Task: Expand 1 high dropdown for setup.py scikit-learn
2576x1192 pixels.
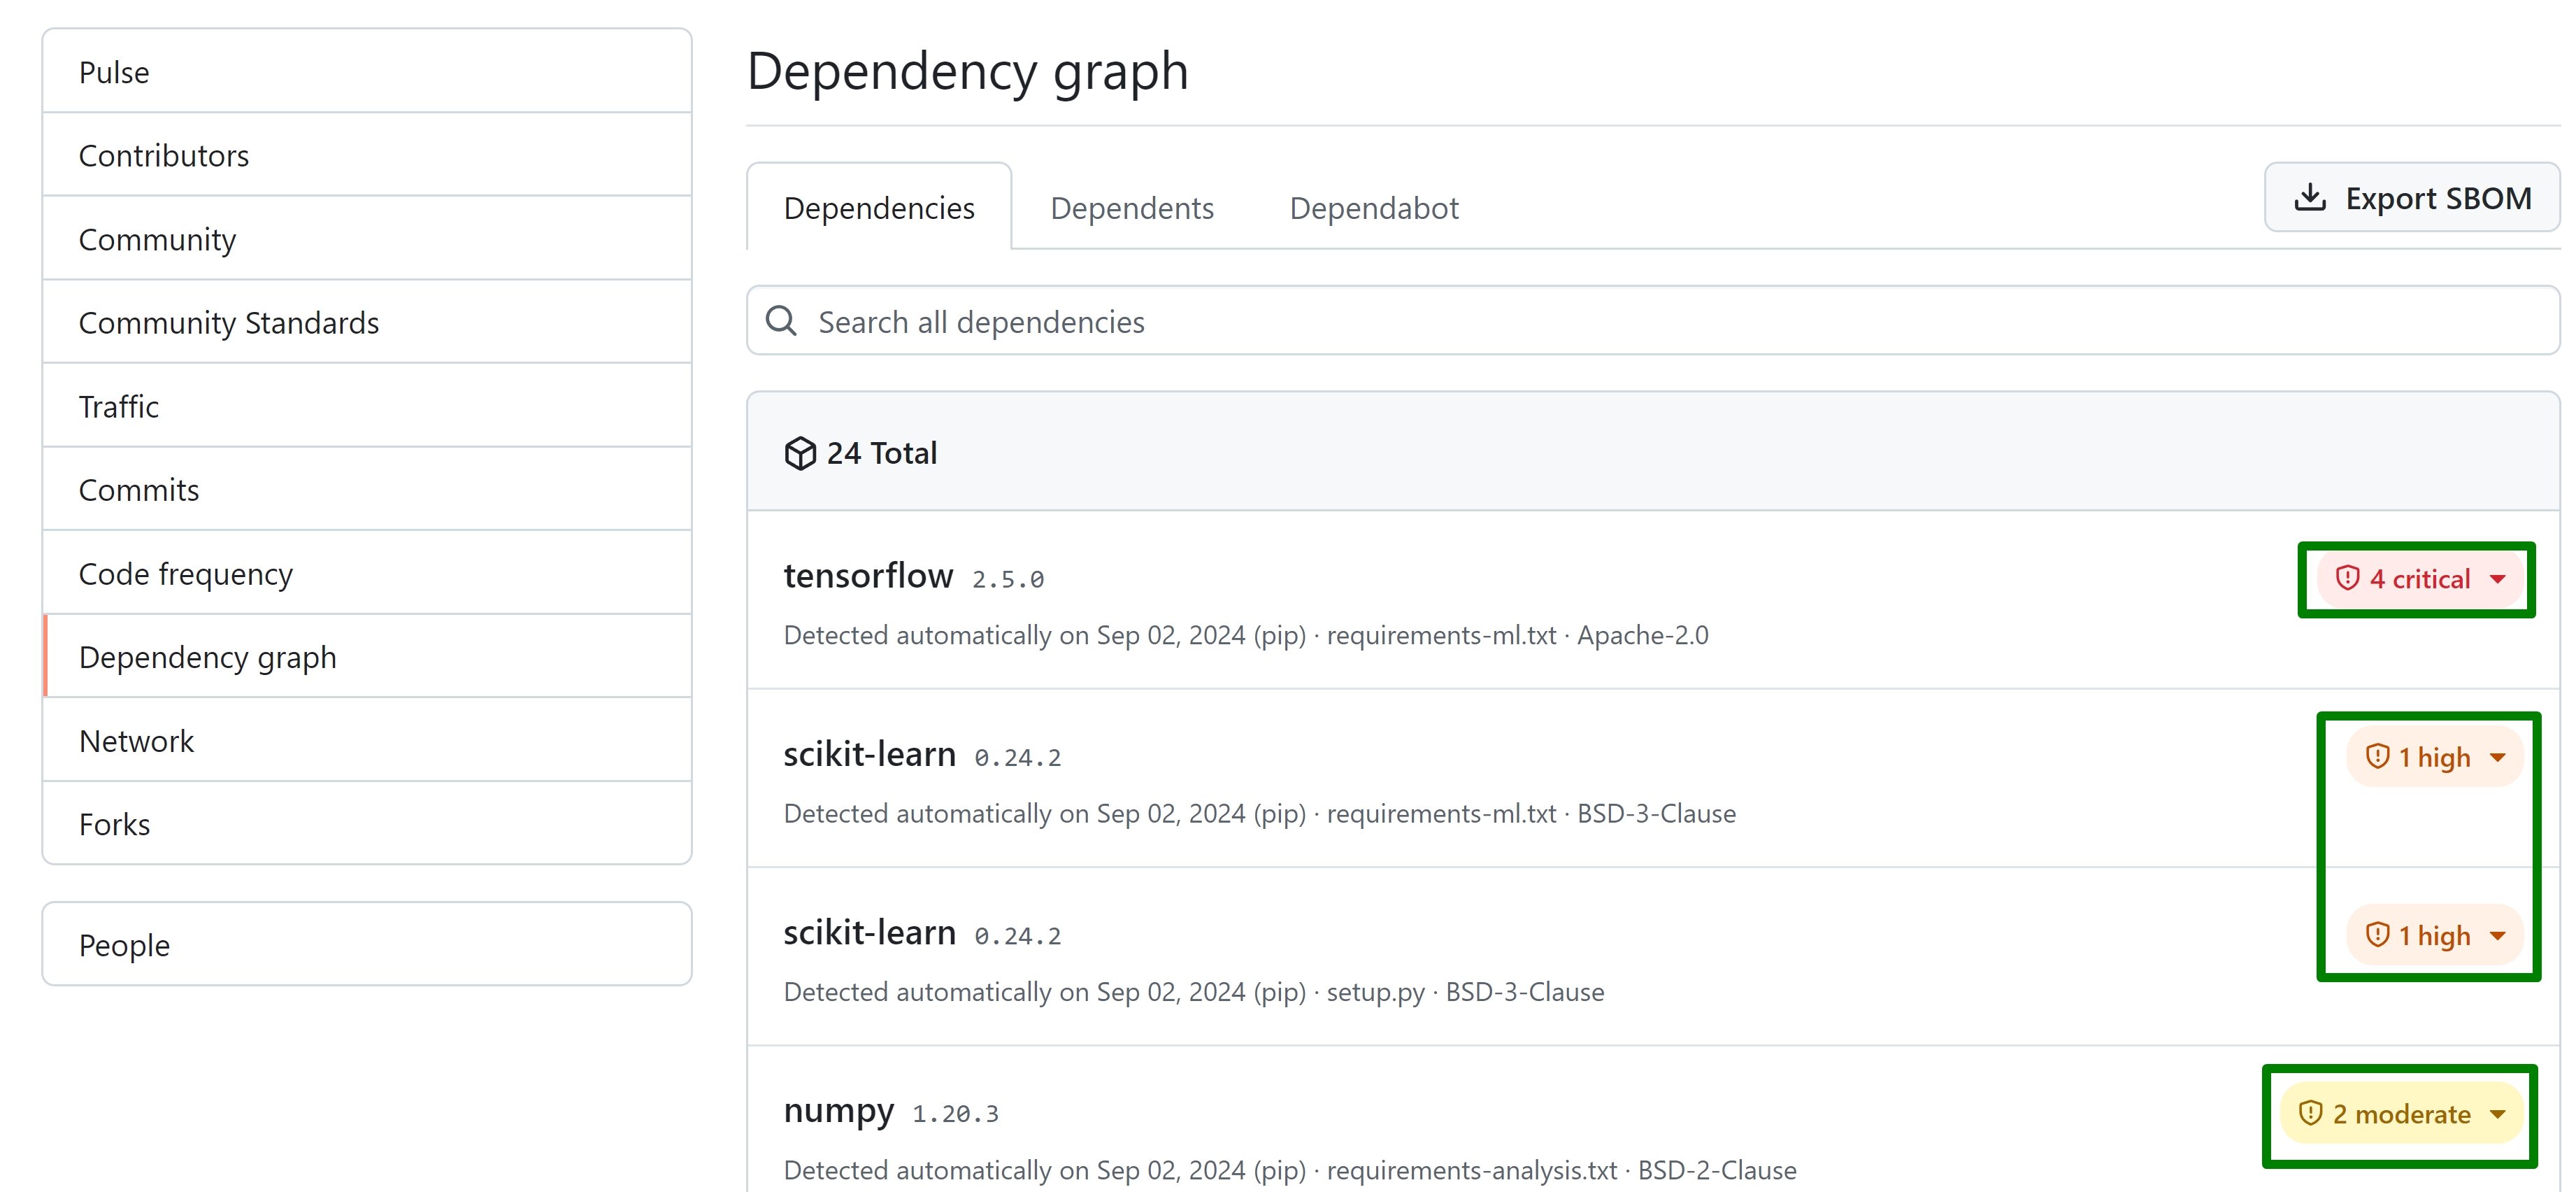Action: (x=2435, y=935)
